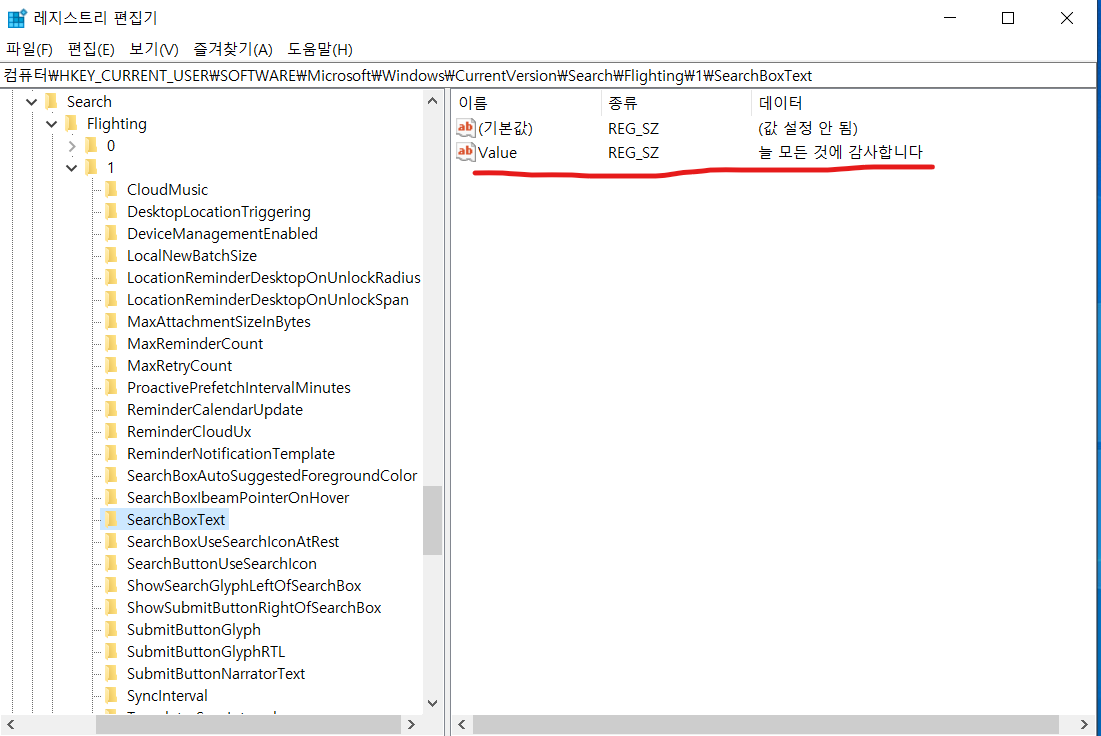Screen dimensions: 1101x736
Task: Select the SearchBoxIbeamPointerOnHover key
Action: click(238, 497)
